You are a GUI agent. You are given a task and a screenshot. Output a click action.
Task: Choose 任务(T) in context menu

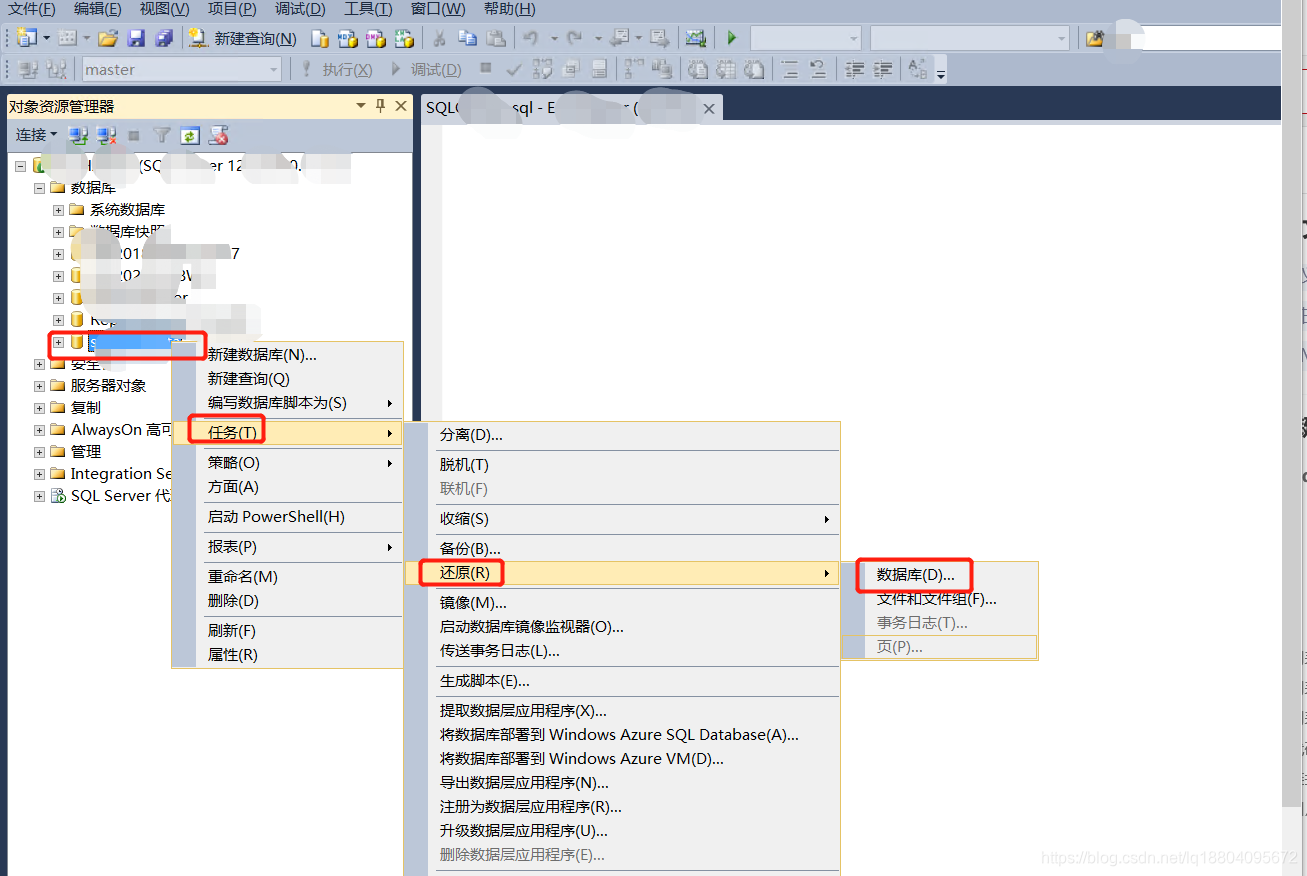tap(287, 432)
